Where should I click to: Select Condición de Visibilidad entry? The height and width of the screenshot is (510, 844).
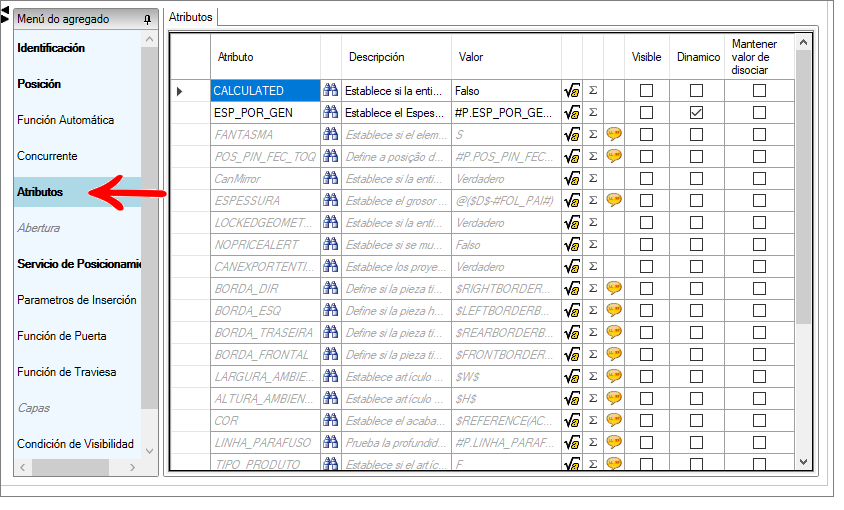point(75,444)
